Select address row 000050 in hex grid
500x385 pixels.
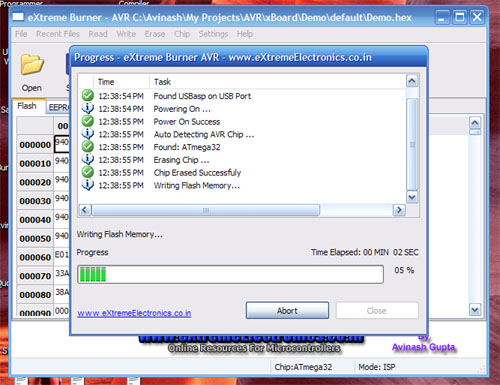click(x=35, y=239)
